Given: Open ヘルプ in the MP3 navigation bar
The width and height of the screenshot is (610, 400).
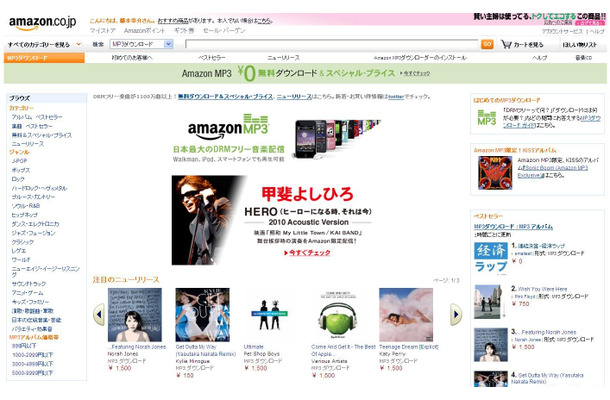Looking at the screenshot, I should [540, 58].
